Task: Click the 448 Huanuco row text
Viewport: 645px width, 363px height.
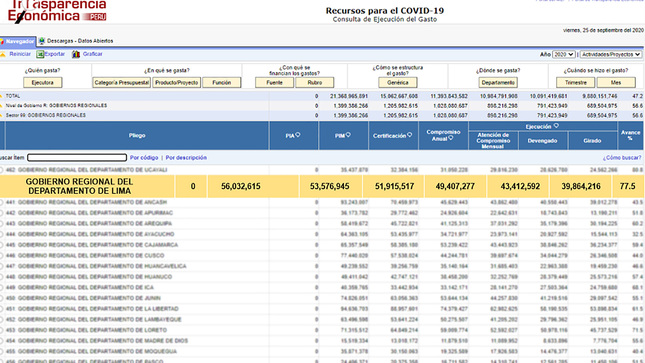Action: click(x=89, y=277)
